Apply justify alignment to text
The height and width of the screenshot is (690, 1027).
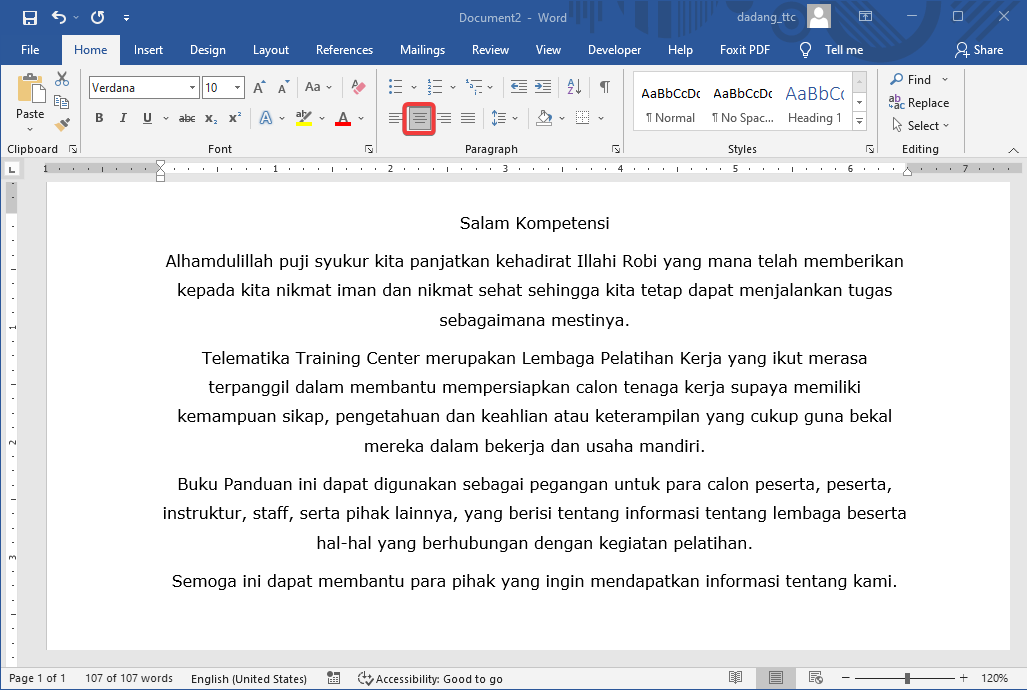pyautogui.click(x=468, y=118)
